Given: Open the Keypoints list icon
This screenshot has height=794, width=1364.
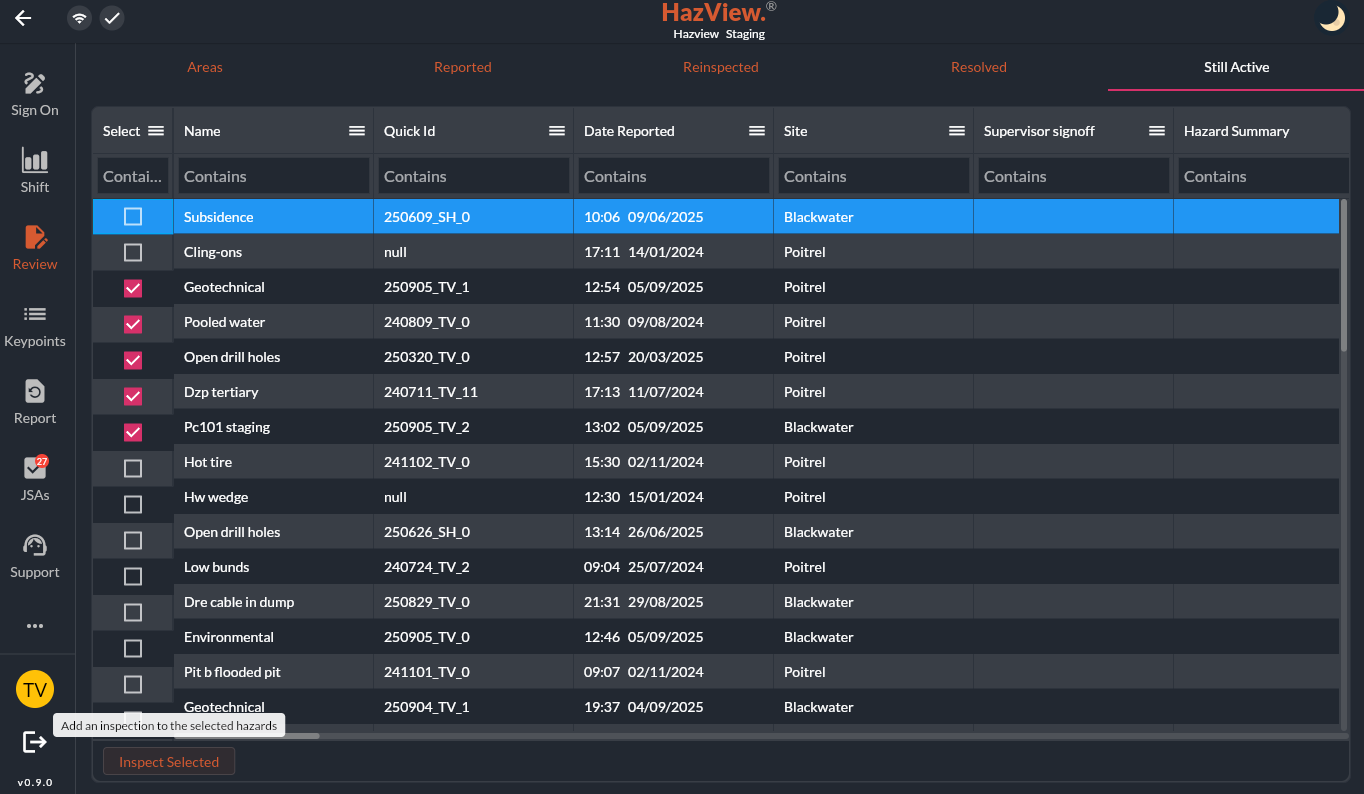Looking at the screenshot, I should [x=35, y=315].
